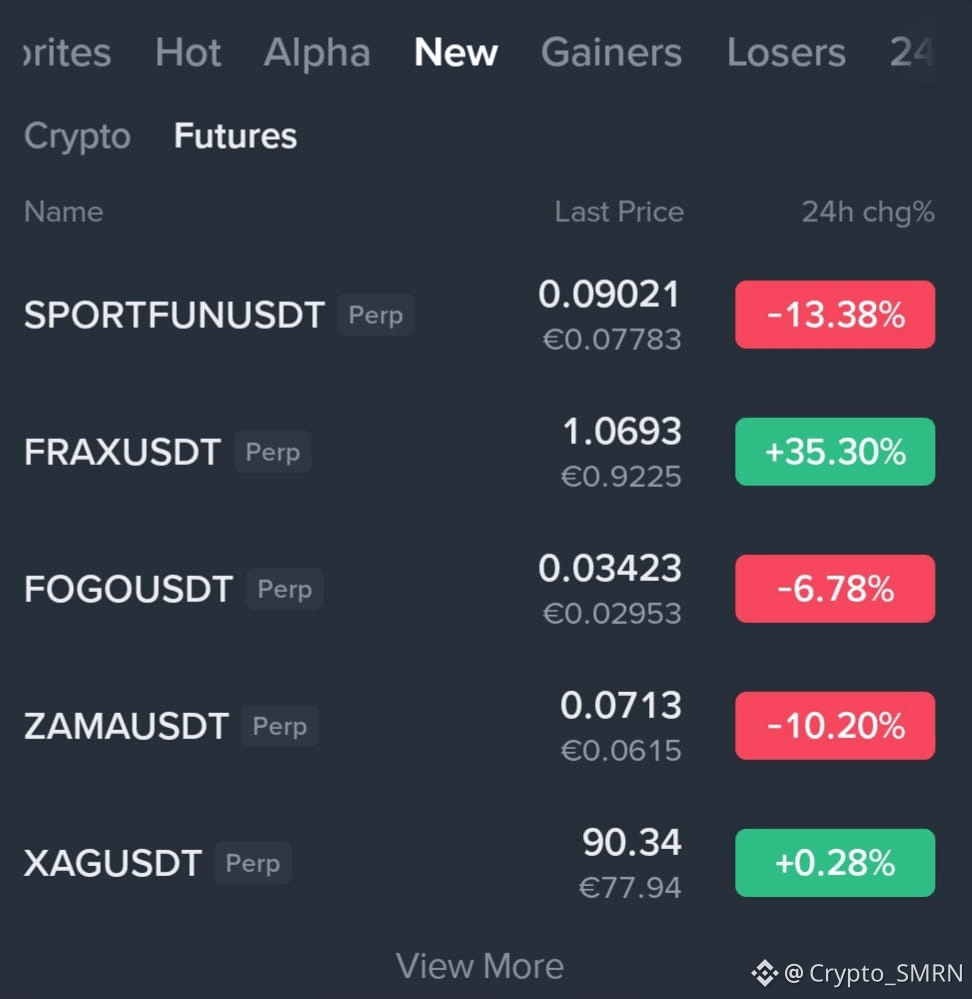Open the ZAMAUSDT perpetual row
This screenshot has height=999, width=972.
(479, 726)
